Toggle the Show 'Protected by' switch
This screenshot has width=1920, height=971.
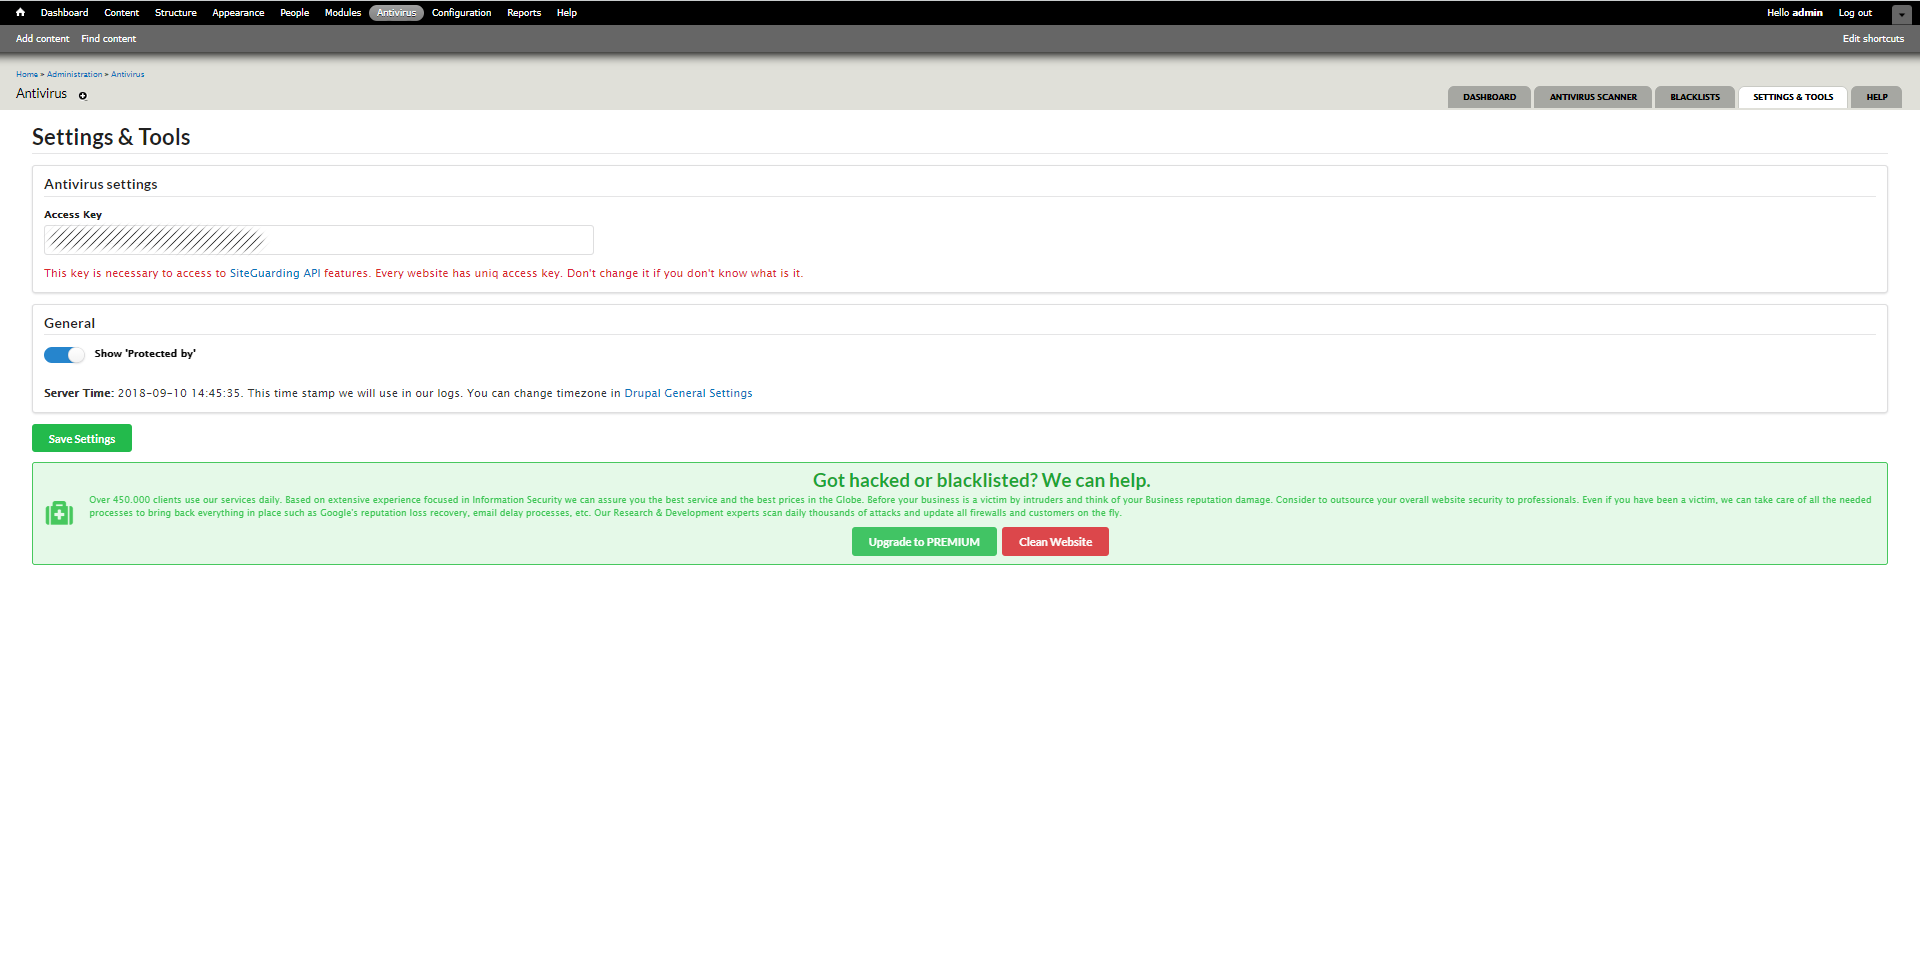(x=64, y=355)
